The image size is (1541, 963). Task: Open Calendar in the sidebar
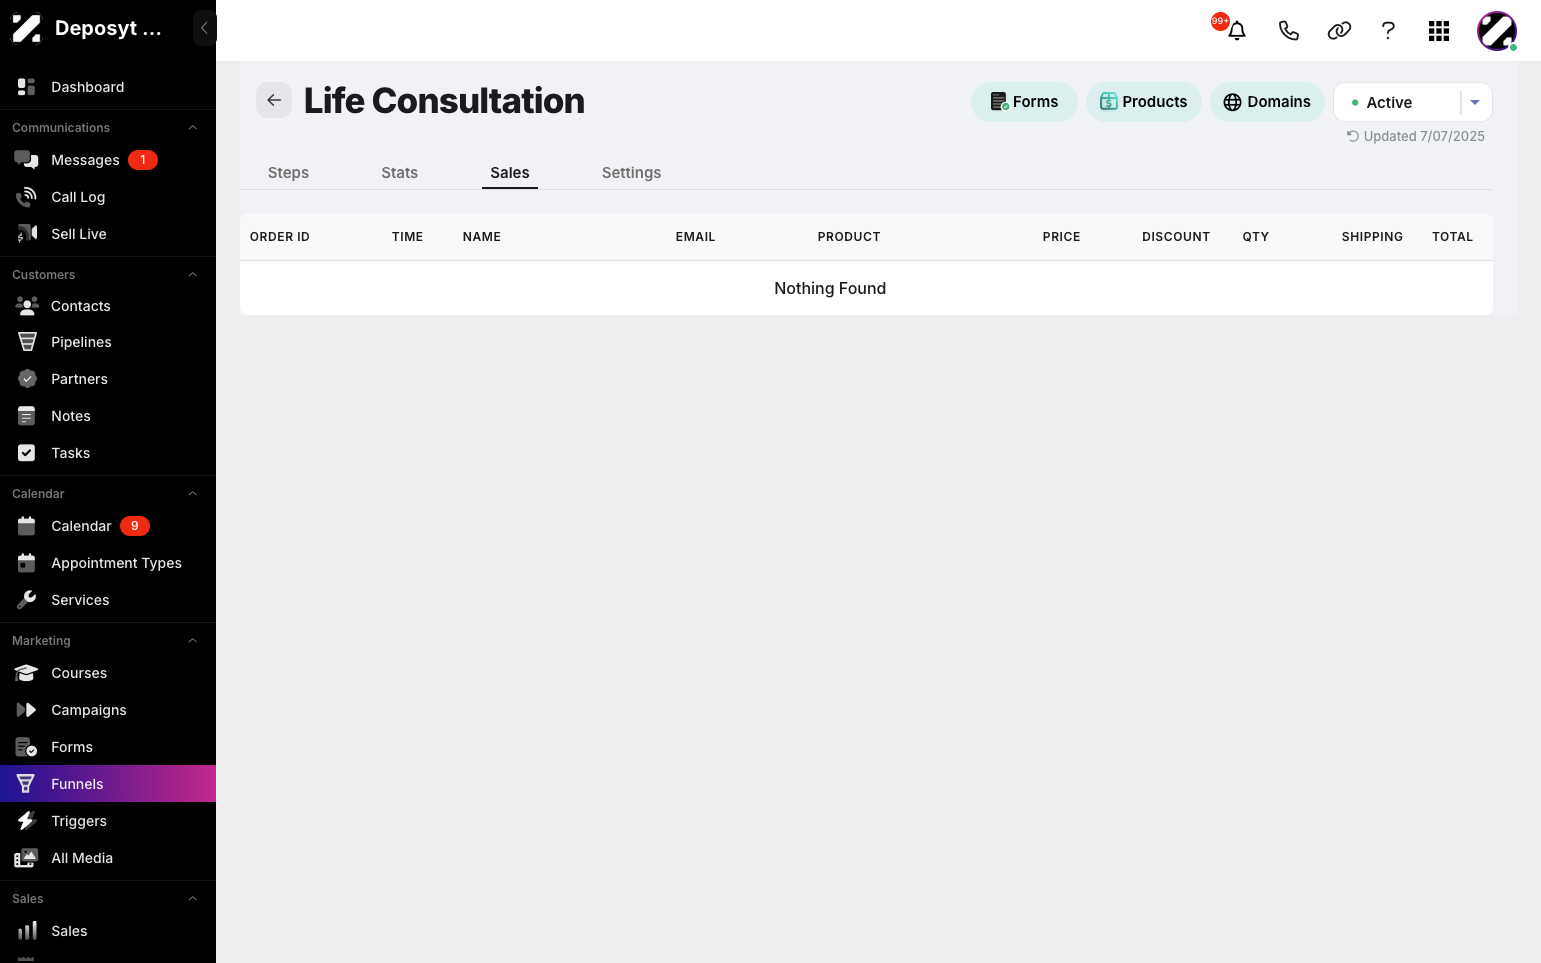tap(108, 526)
